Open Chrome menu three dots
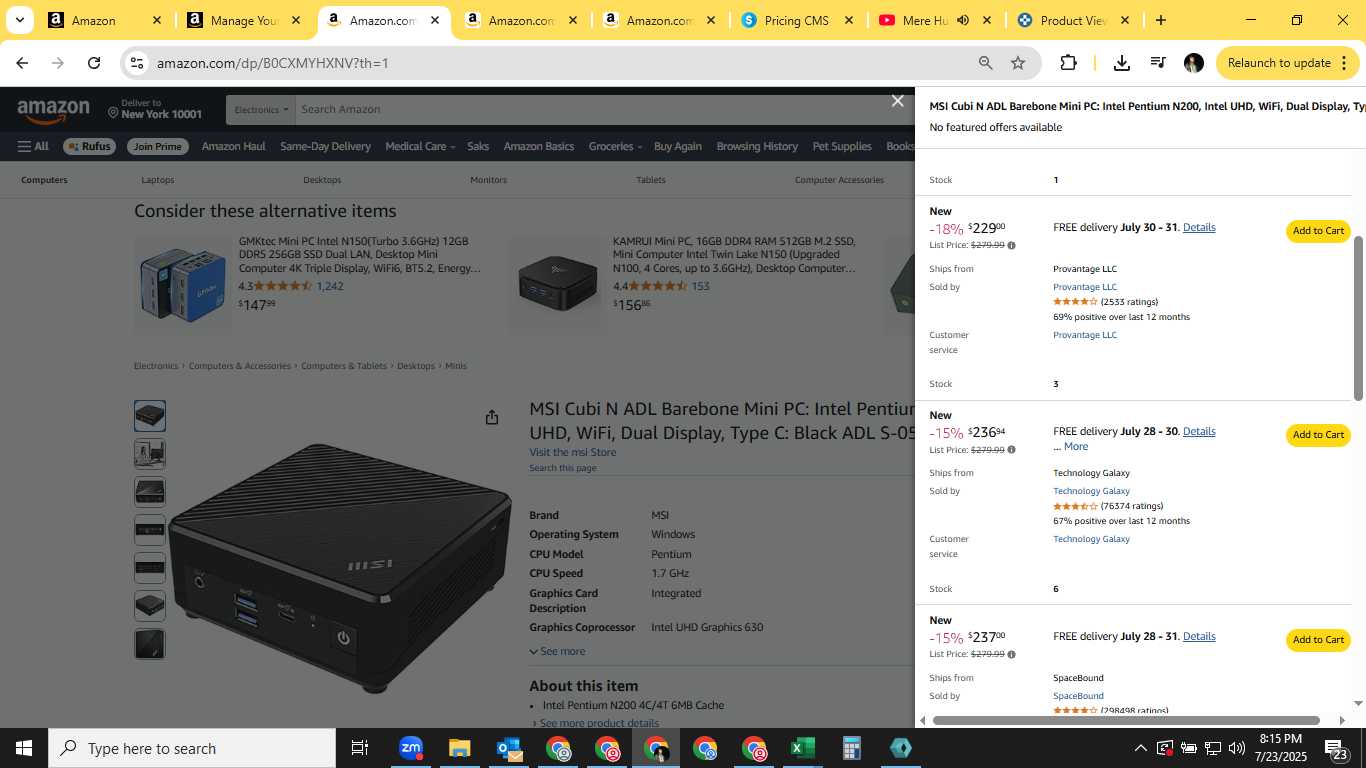 [1343, 63]
